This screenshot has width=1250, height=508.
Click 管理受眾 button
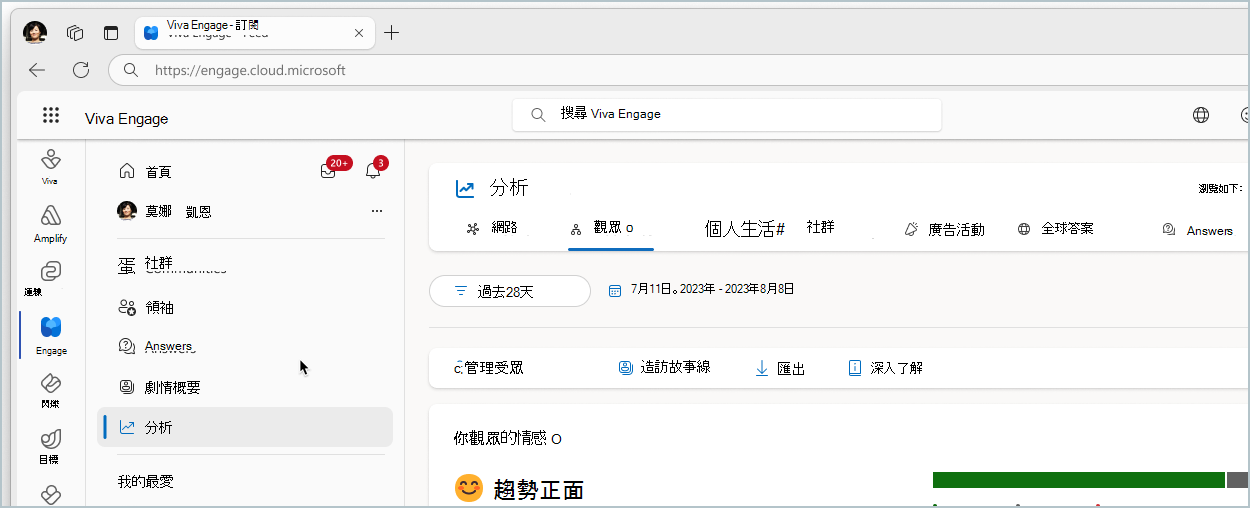tap(489, 368)
